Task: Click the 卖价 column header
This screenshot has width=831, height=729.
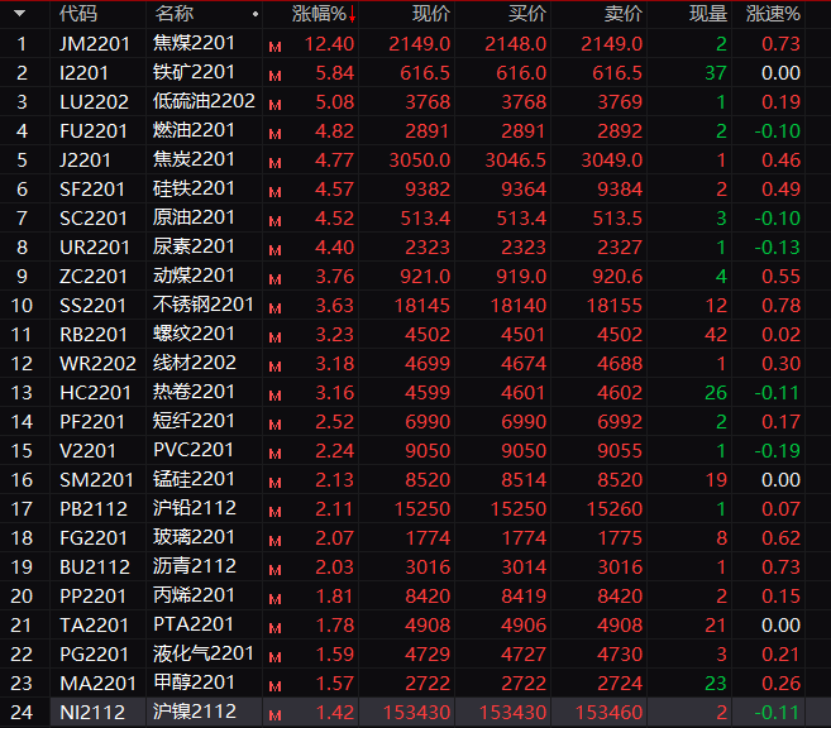Action: (x=623, y=14)
